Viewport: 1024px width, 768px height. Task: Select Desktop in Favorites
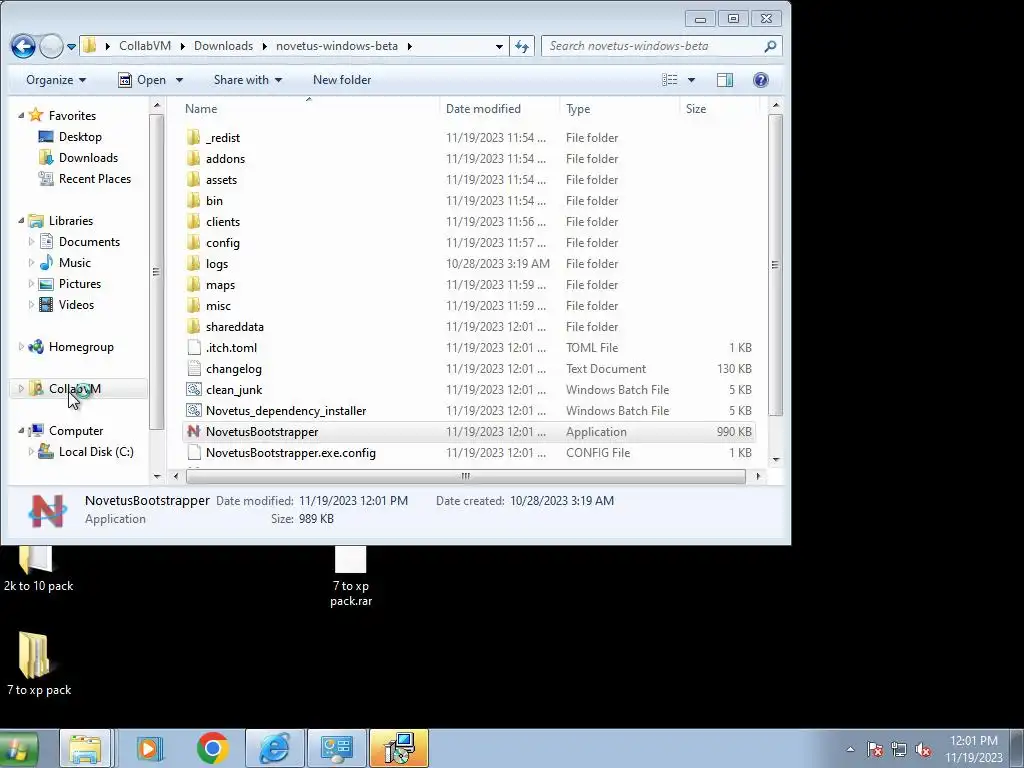click(x=80, y=136)
